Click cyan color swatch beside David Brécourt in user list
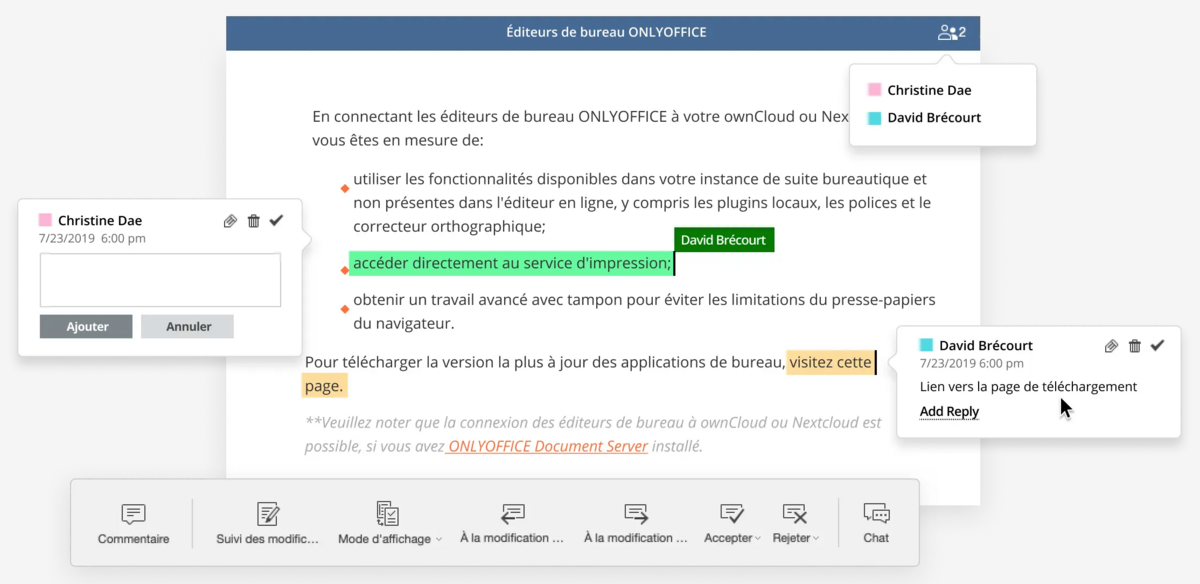 pyautogui.click(x=874, y=118)
